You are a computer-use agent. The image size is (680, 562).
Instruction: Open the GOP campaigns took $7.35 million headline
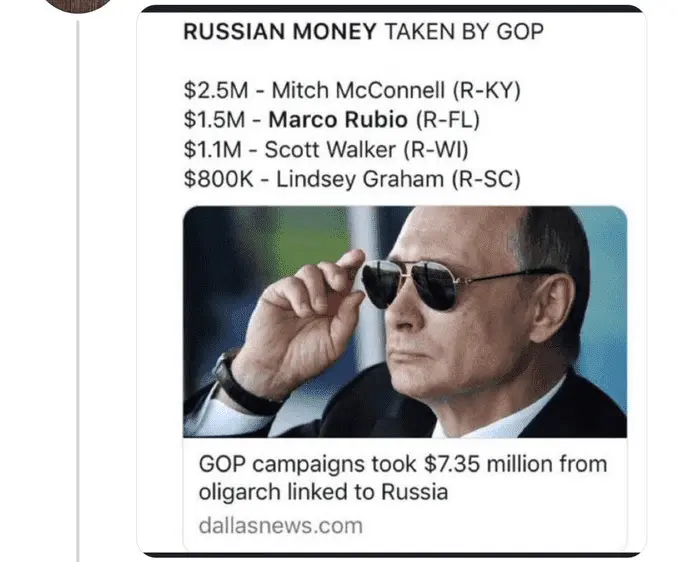click(x=402, y=465)
